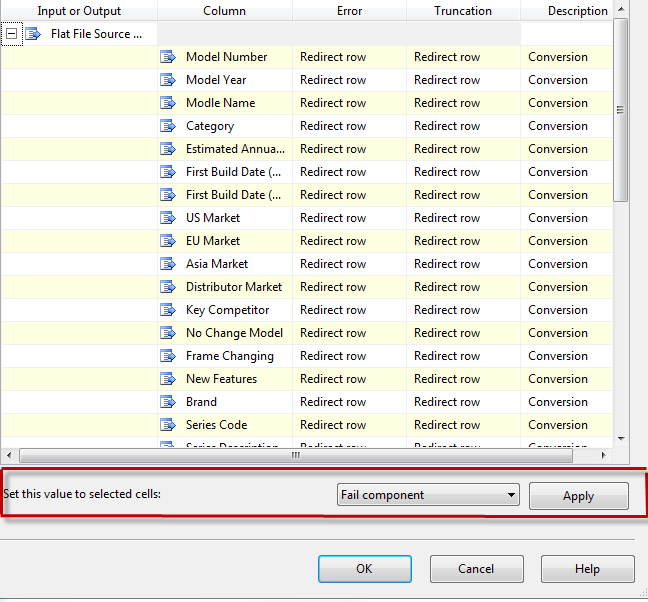The height and width of the screenshot is (602, 648).
Task: Click the icon next to Model Year
Action: (168, 80)
